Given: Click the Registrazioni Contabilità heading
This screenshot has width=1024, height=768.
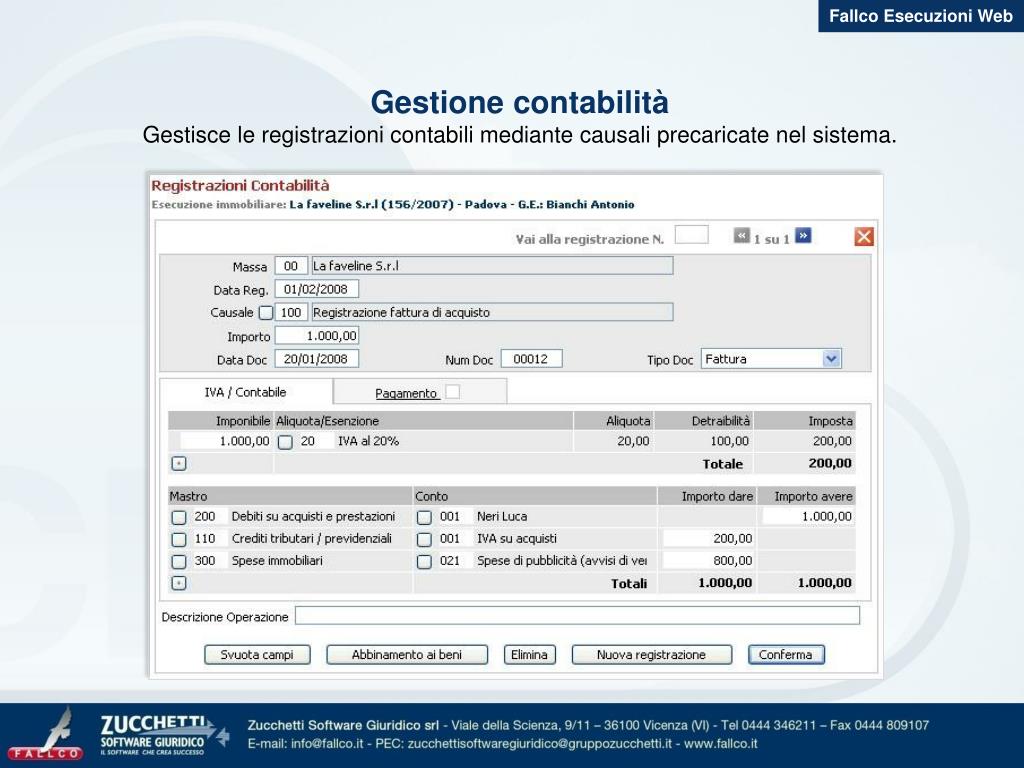Looking at the screenshot, I should coord(240,185).
